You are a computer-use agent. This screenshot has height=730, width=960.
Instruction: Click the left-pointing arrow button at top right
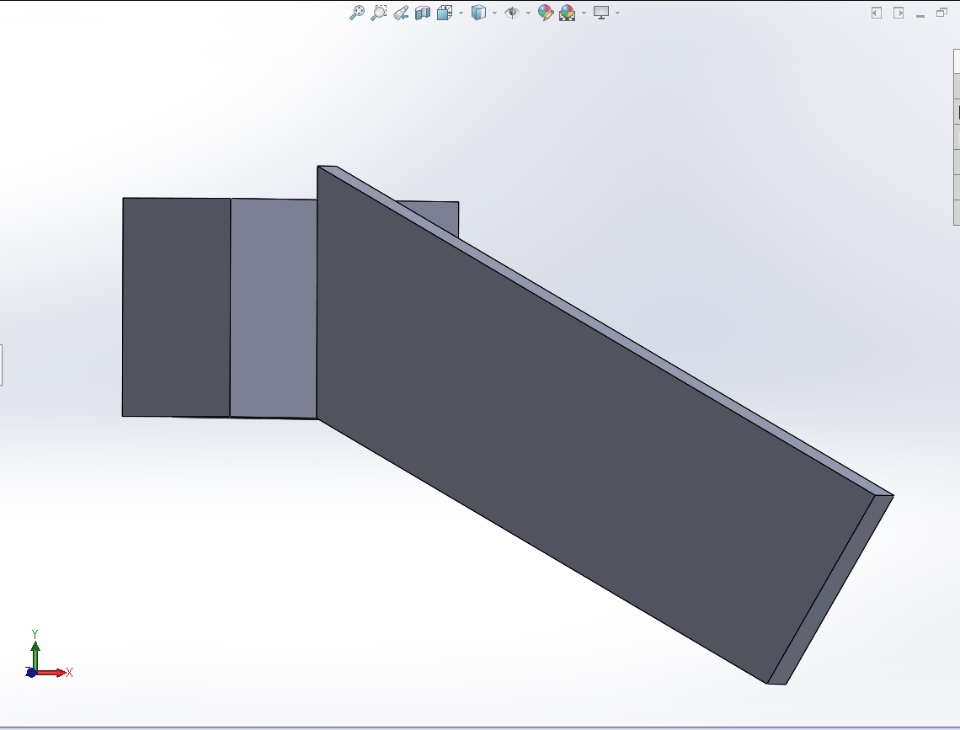click(876, 13)
